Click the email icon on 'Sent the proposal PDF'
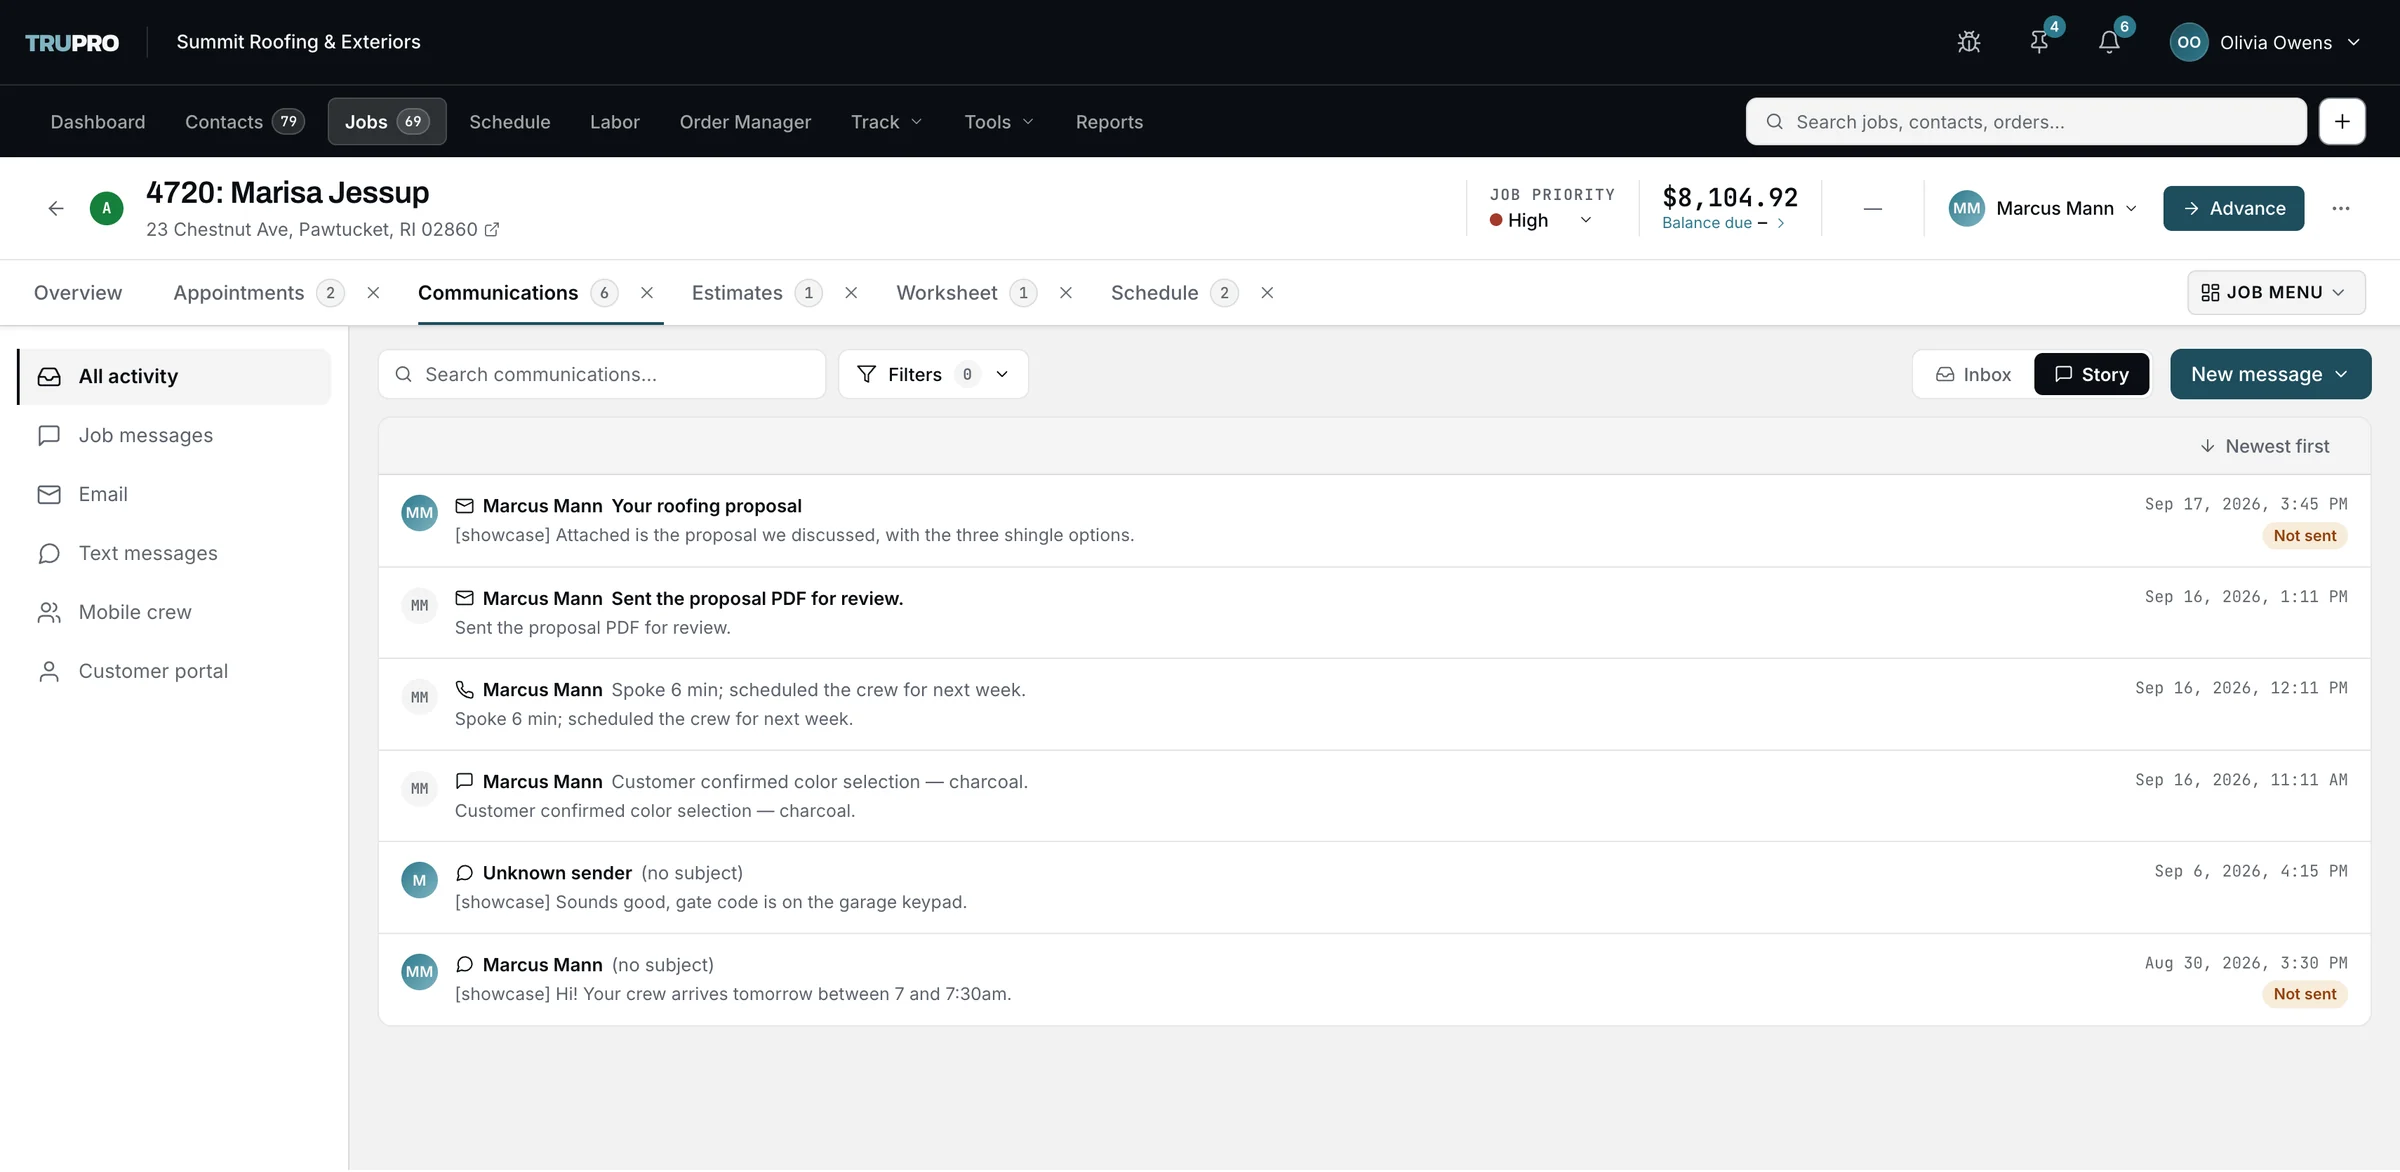This screenshot has height=1172, width=2400. click(x=464, y=598)
